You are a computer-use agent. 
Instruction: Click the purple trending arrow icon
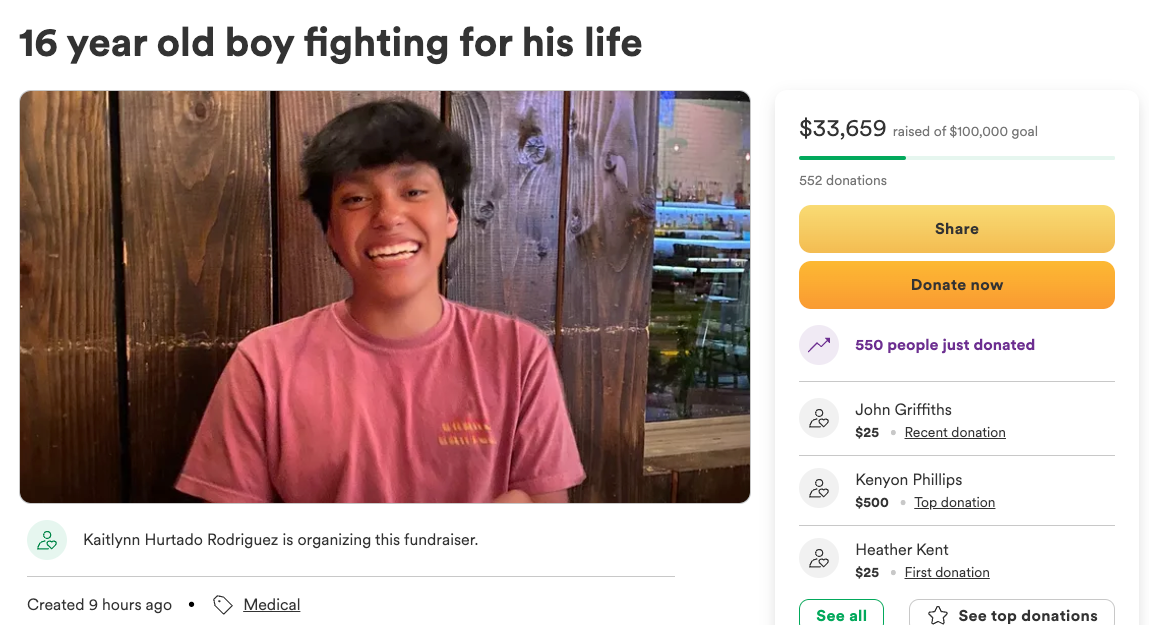tap(819, 345)
